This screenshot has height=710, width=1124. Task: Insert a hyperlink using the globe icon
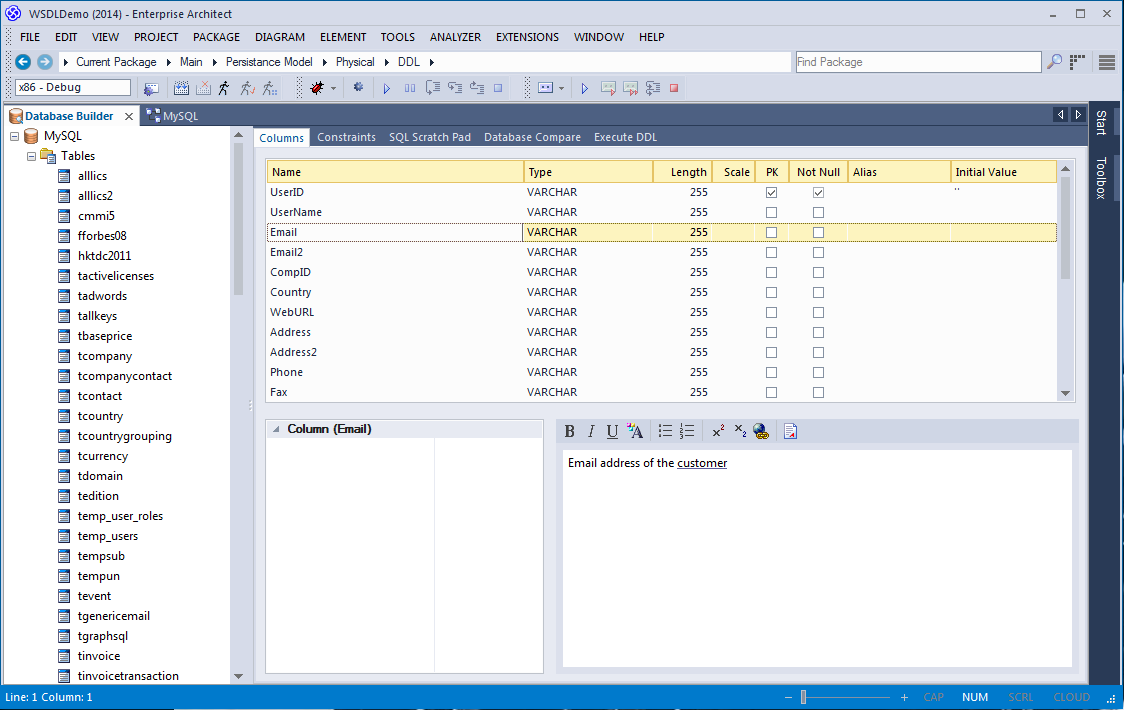tap(761, 431)
